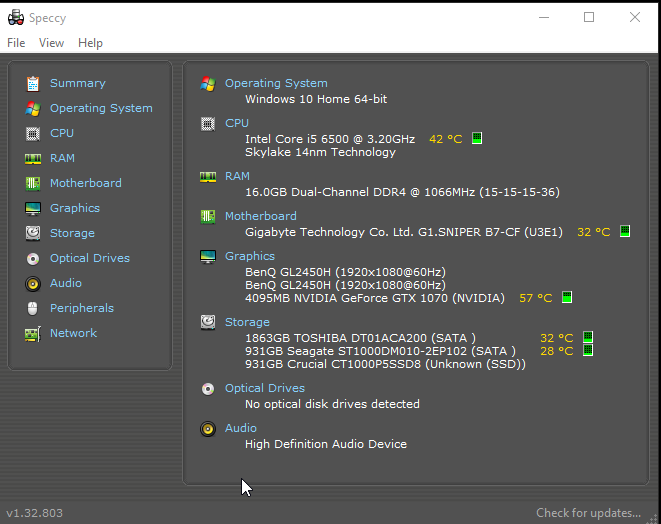Click the Motherboard icon in sidebar

33,183
